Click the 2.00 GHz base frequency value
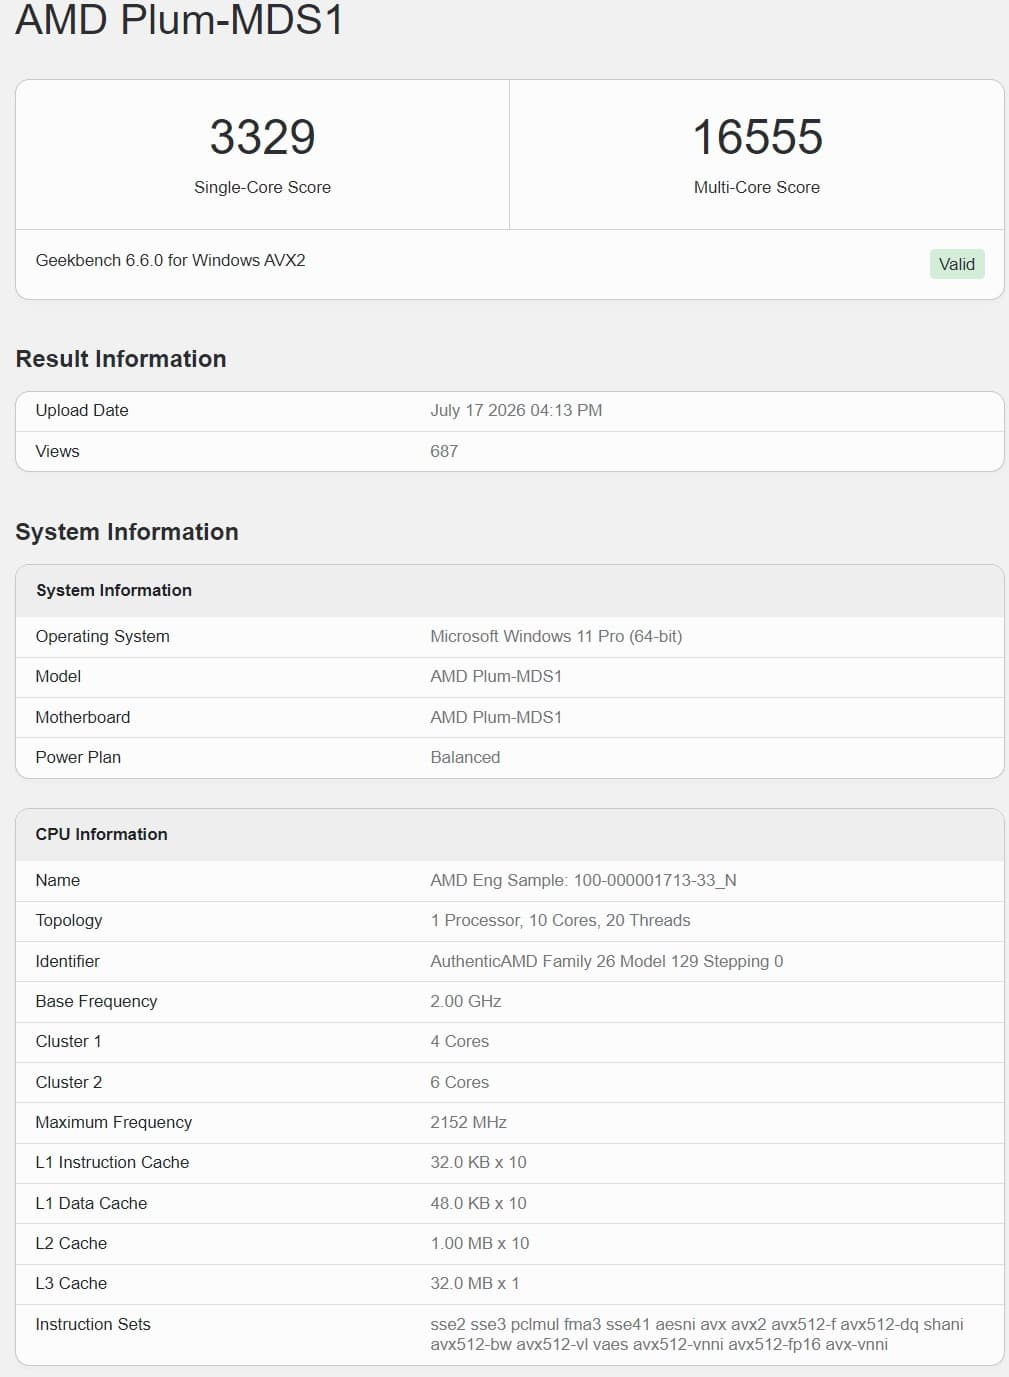This screenshot has width=1009, height=1377. coord(466,1001)
